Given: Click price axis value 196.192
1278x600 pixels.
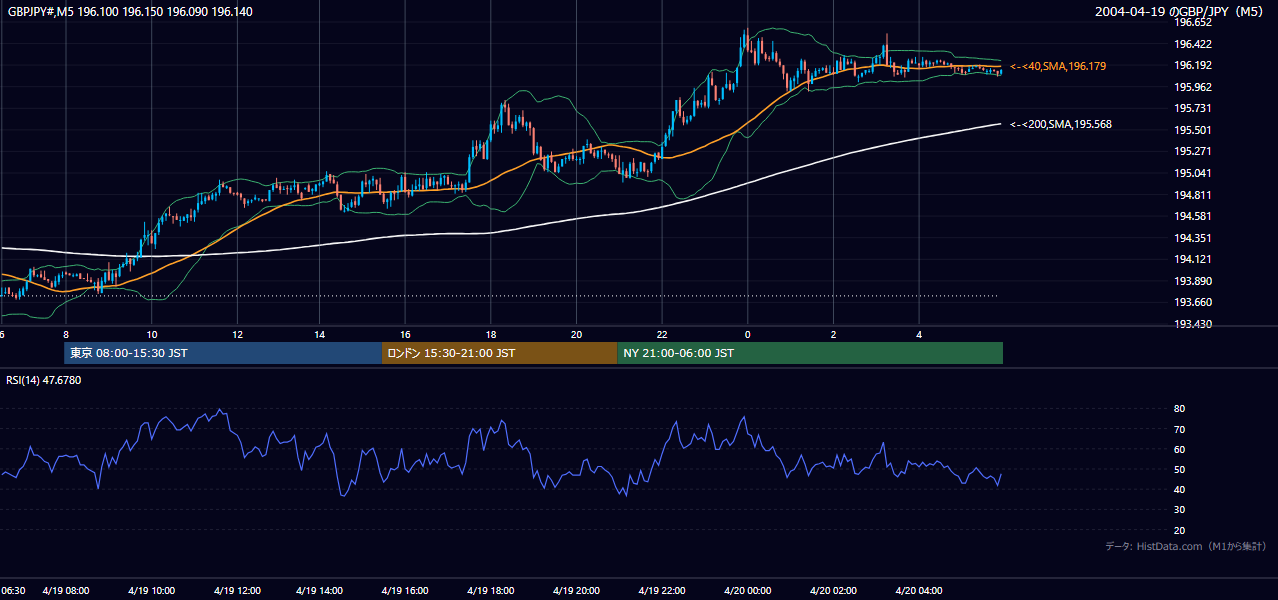Looking at the screenshot, I should pos(1192,65).
